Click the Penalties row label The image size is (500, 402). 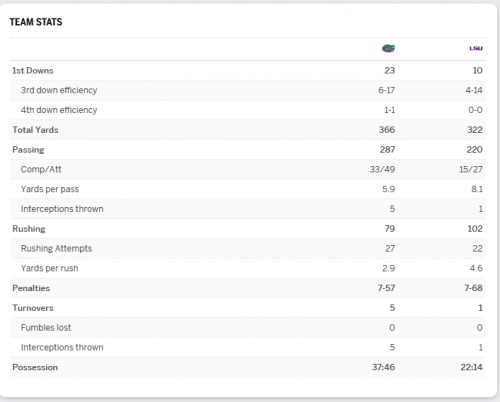click(x=31, y=288)
